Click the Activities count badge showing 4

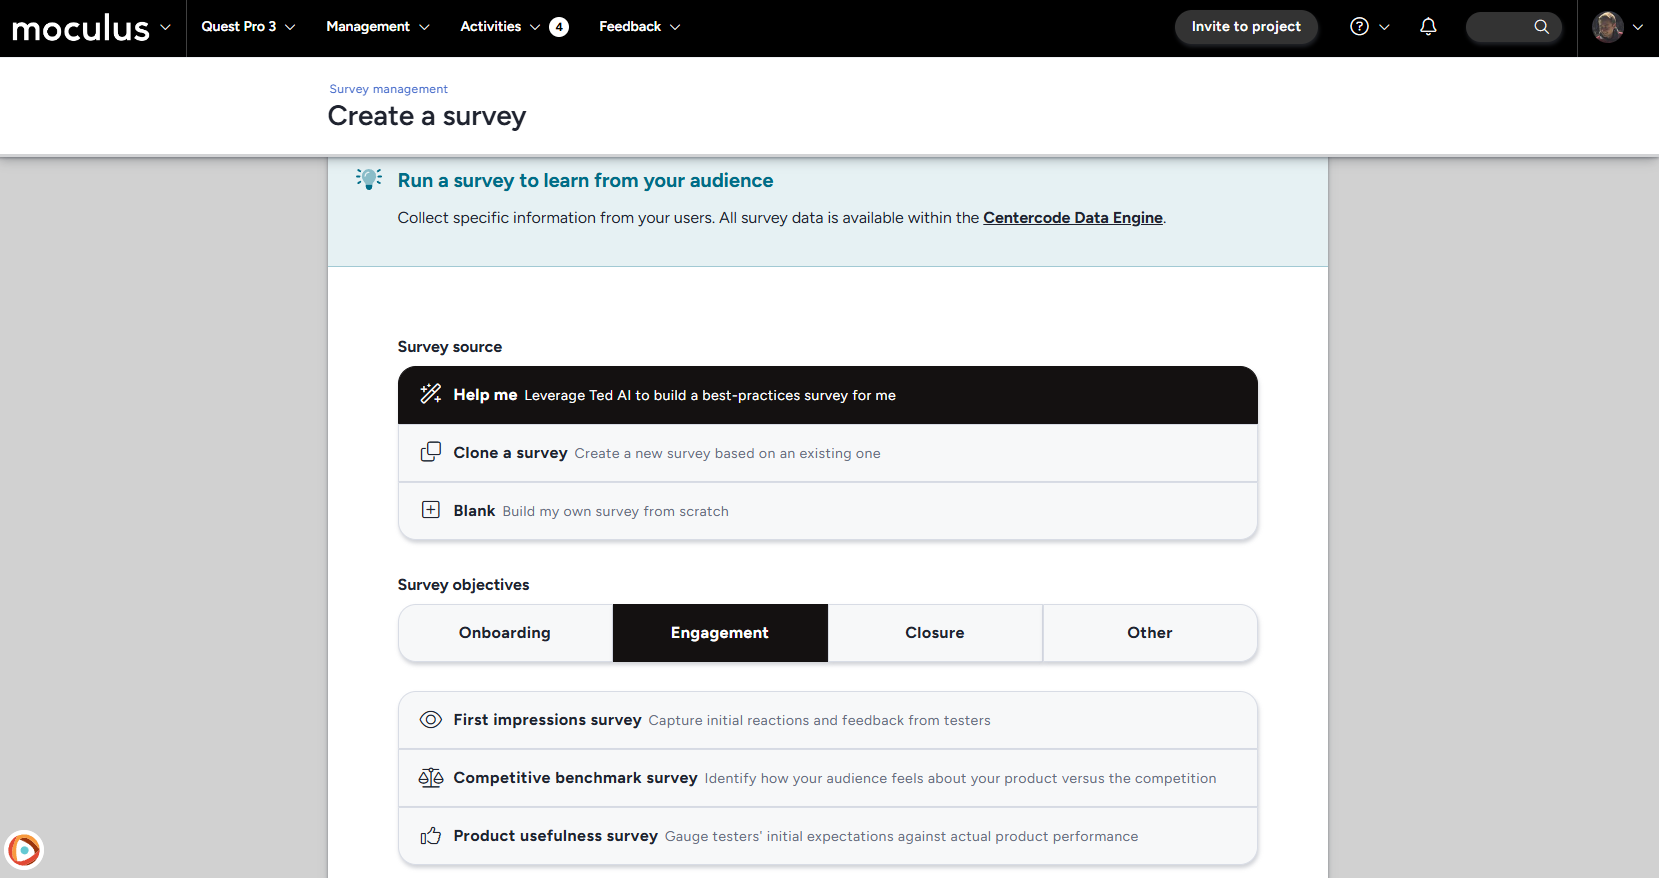tap(559, 27)
